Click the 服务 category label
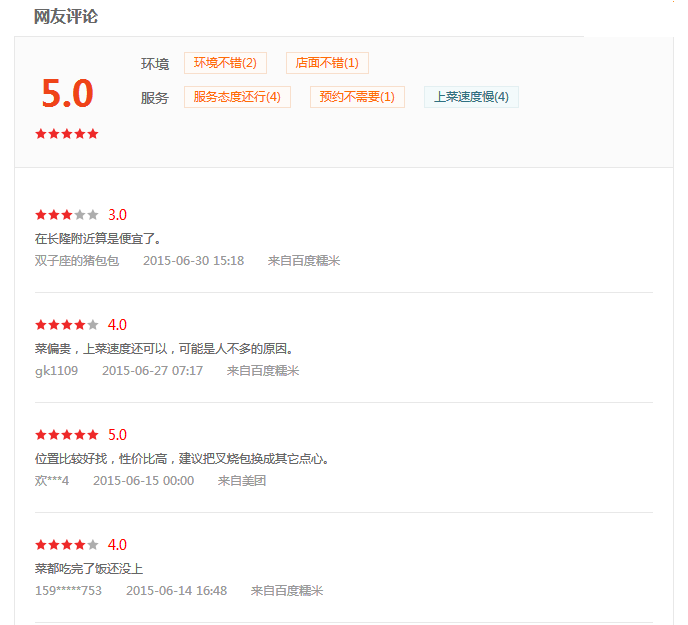The width and height of the screenshot is (688, 625). 155,98
